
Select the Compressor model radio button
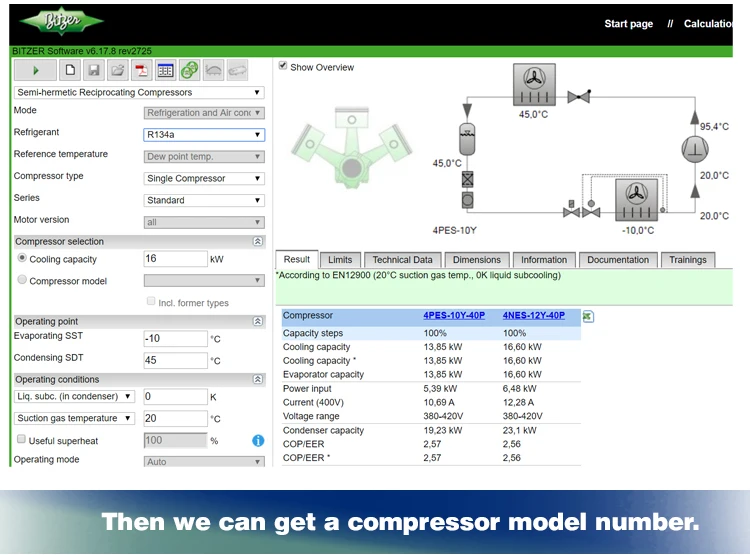[x=22, y=280]
